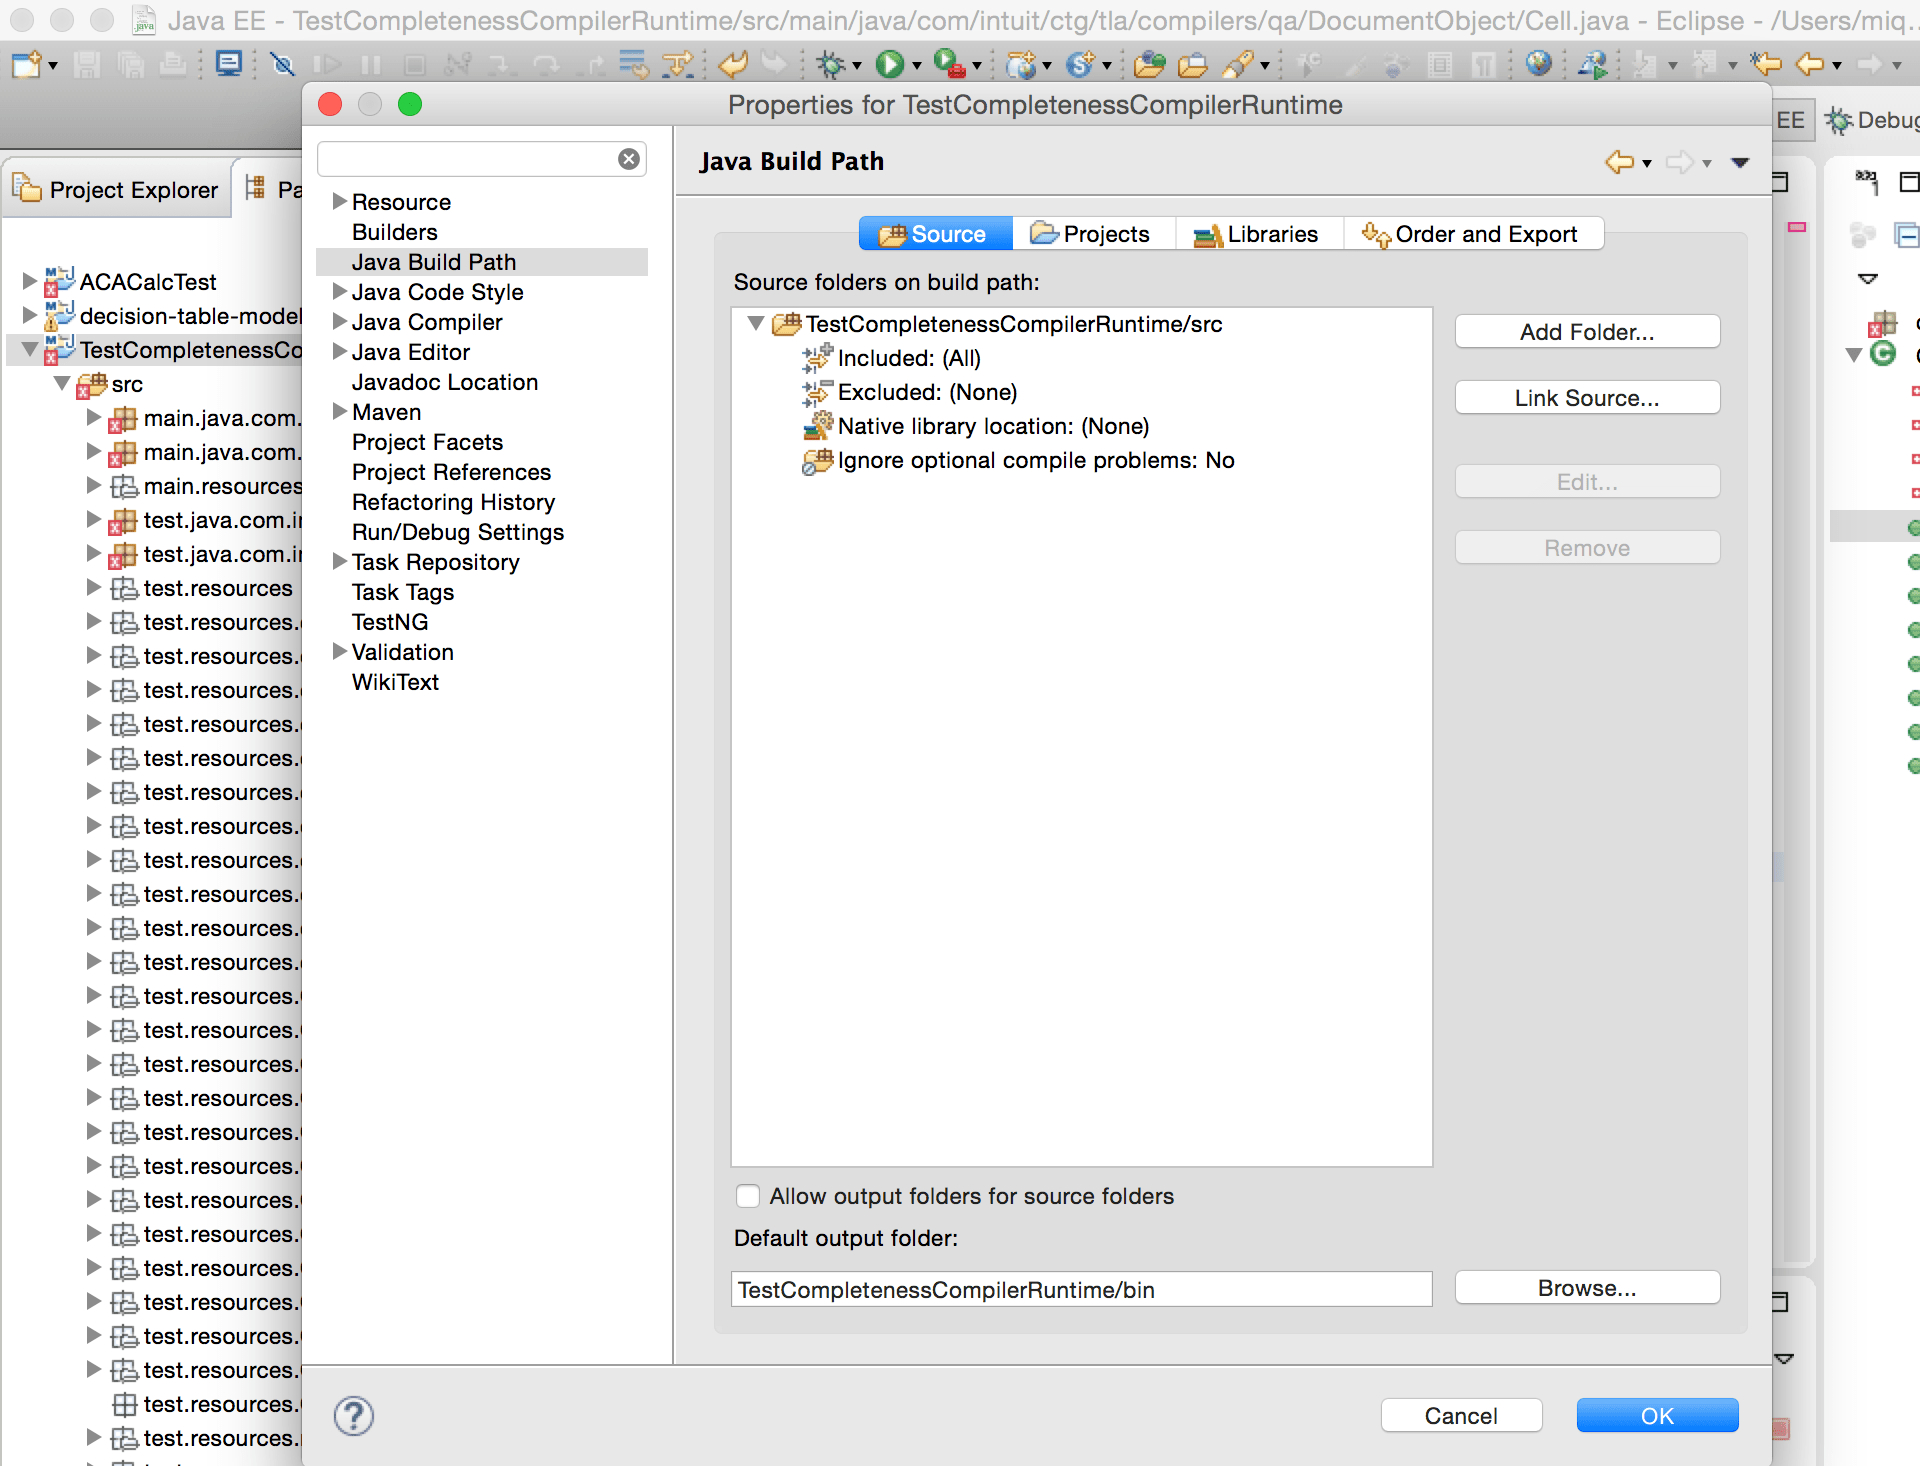The image size is (1920, 1466).
Task: Click the Run Last Tool icon
Action: coord(949,65)
